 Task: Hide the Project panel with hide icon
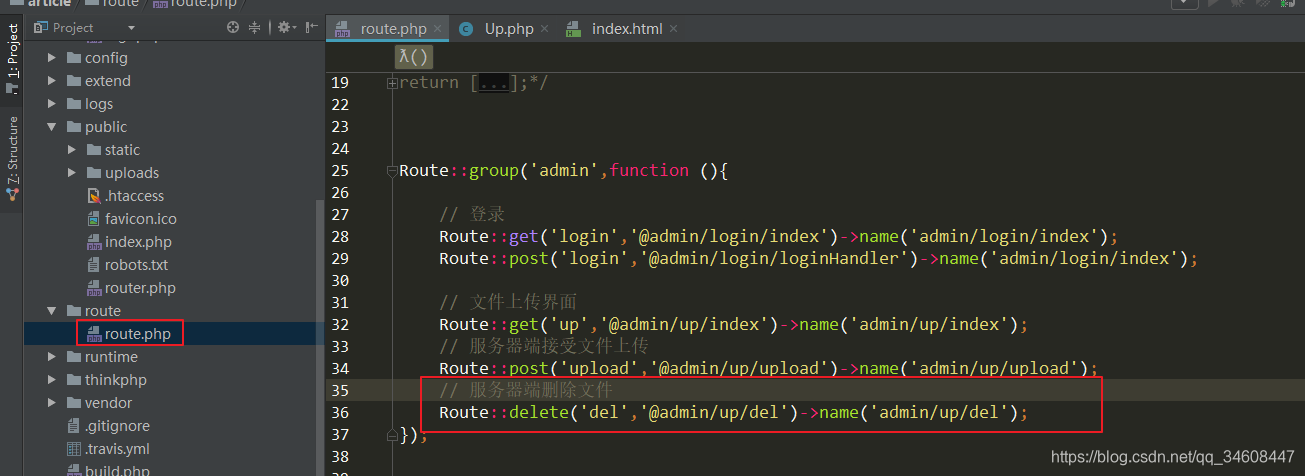(312, 27)
